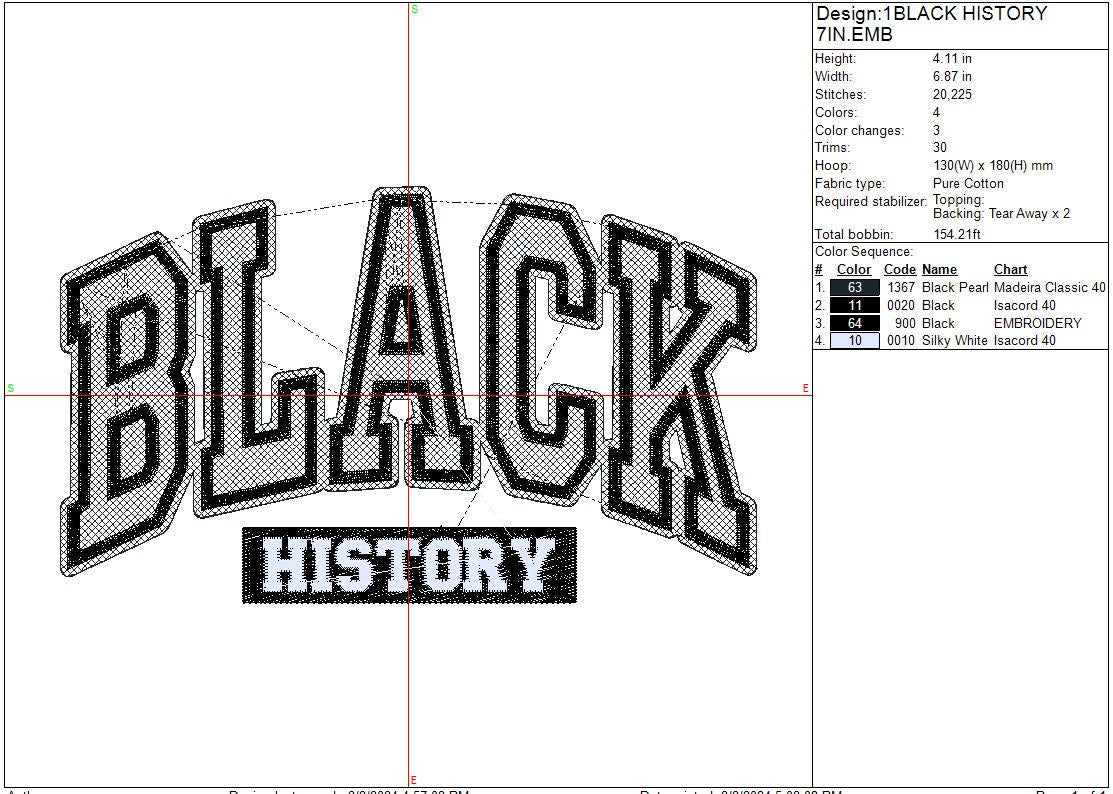Viewport: 1113px width, 794px height.
Task: Click the Color column header
Action: pos(853,270)
